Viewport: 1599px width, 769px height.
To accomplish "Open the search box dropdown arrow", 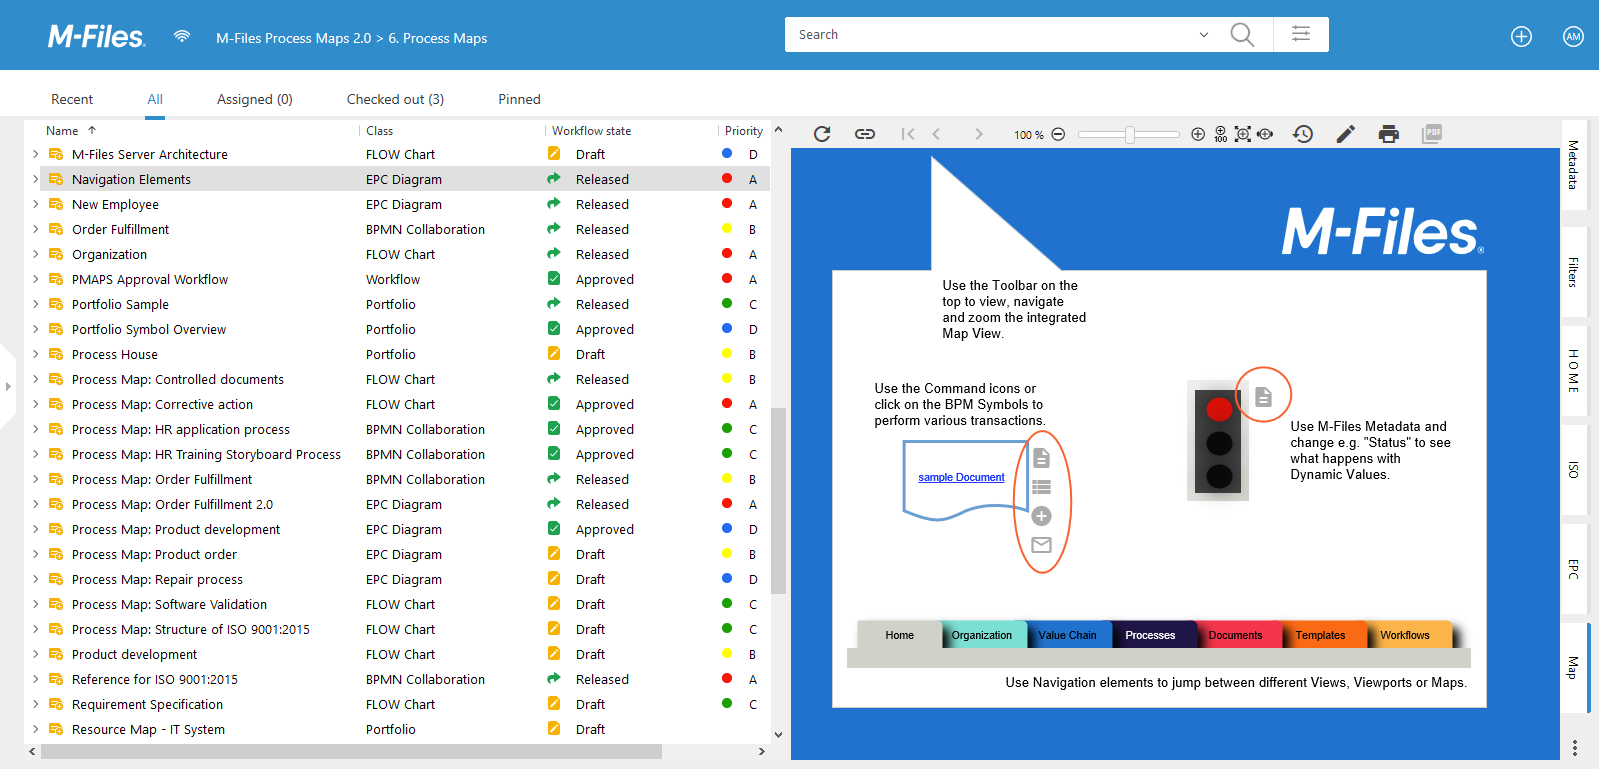I will click(x=1204, y=35).
